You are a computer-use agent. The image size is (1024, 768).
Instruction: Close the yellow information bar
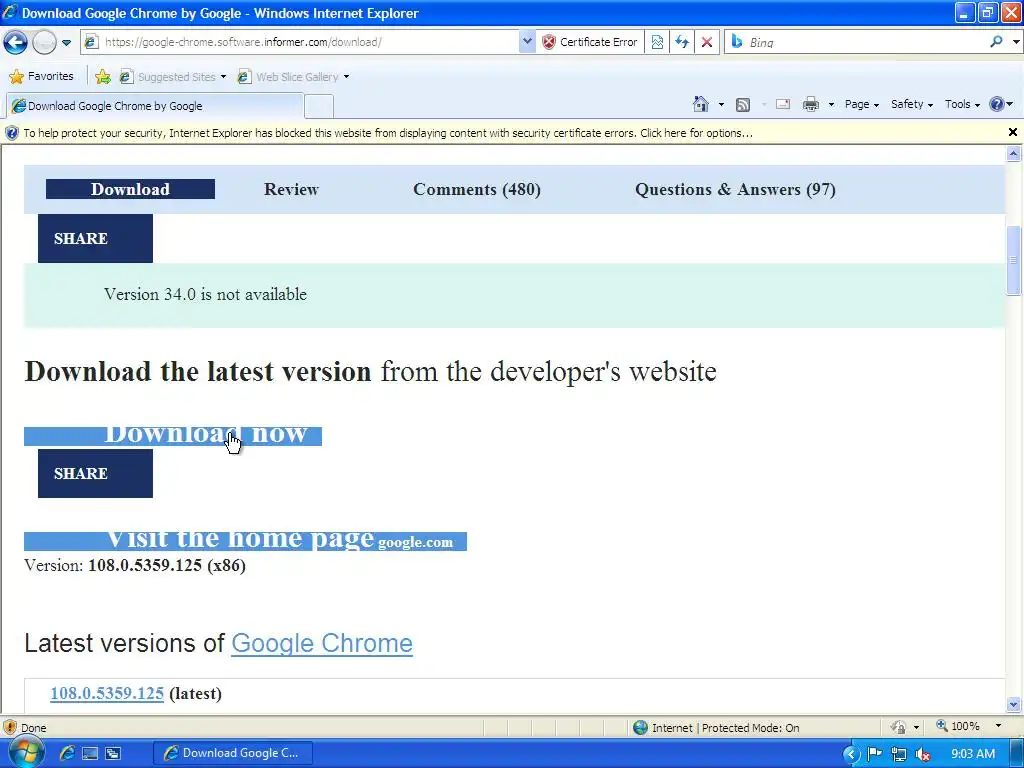1013,132
